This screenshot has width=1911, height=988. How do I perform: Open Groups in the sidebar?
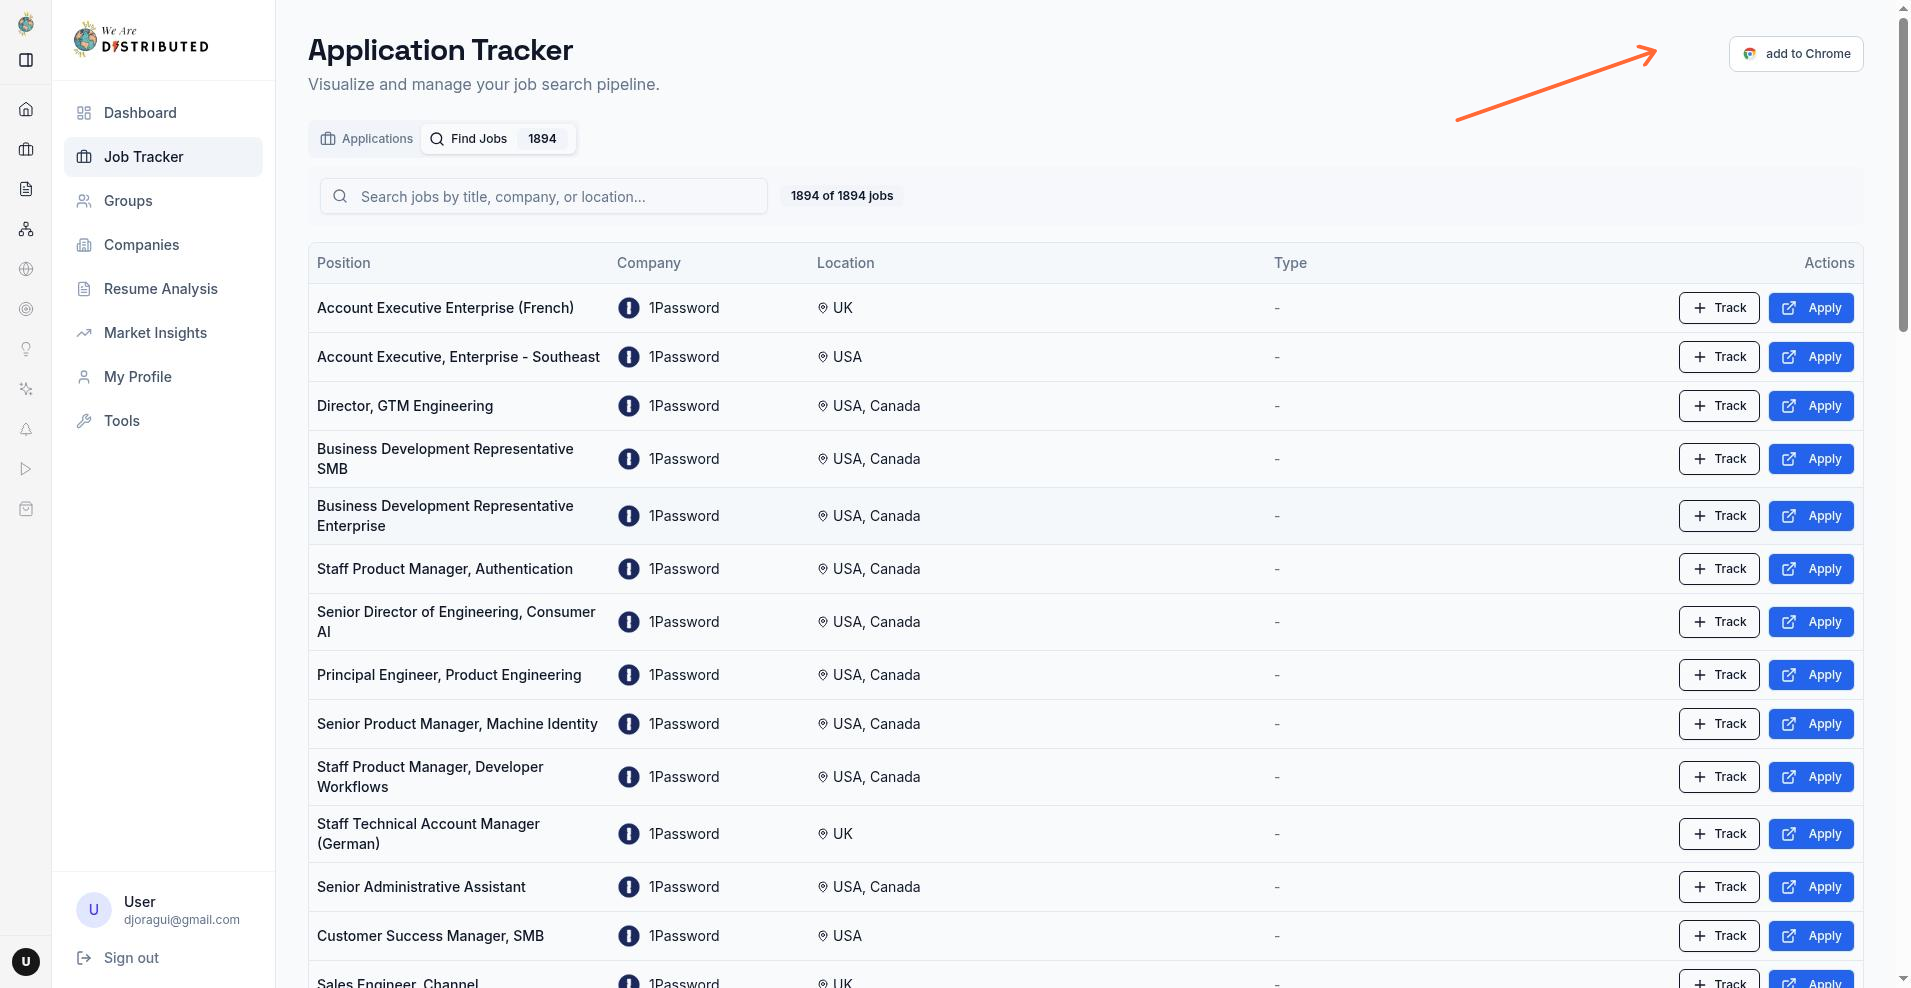click(x=163, y=201)
